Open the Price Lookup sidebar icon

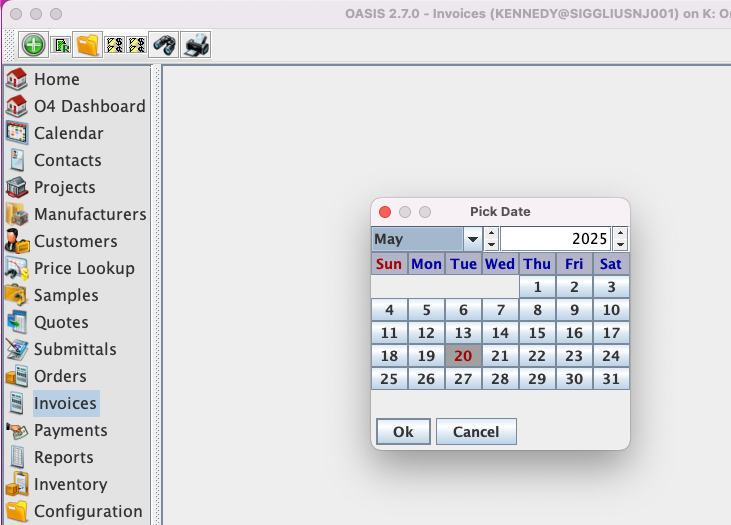17,268
